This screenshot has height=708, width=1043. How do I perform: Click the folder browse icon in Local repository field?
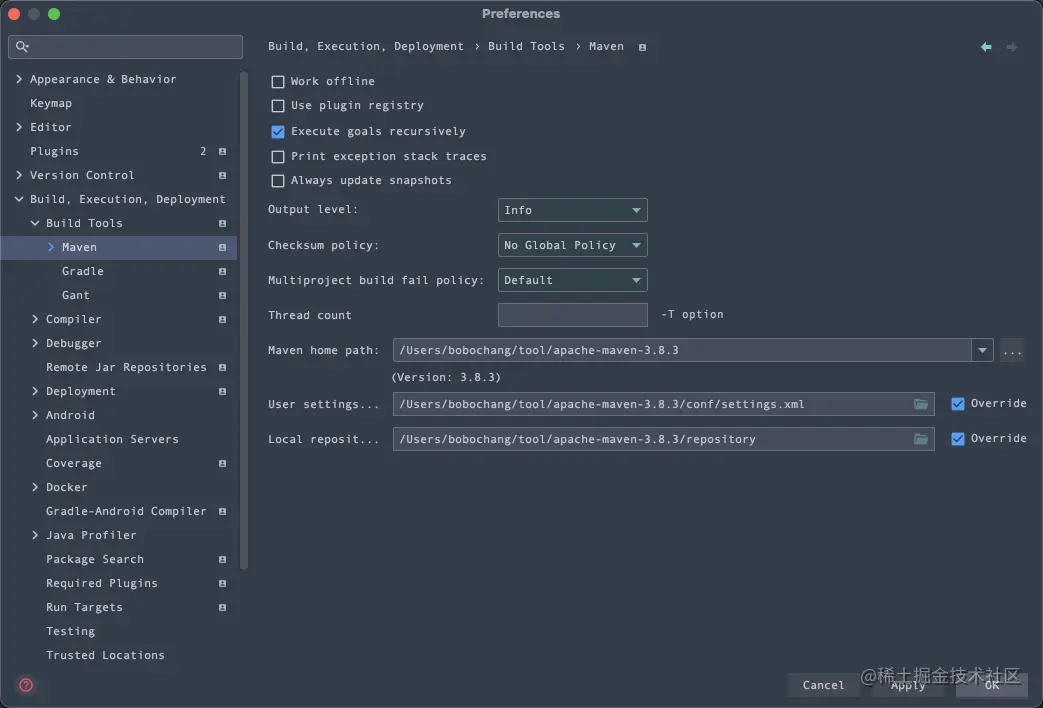[x=921, y=439]
